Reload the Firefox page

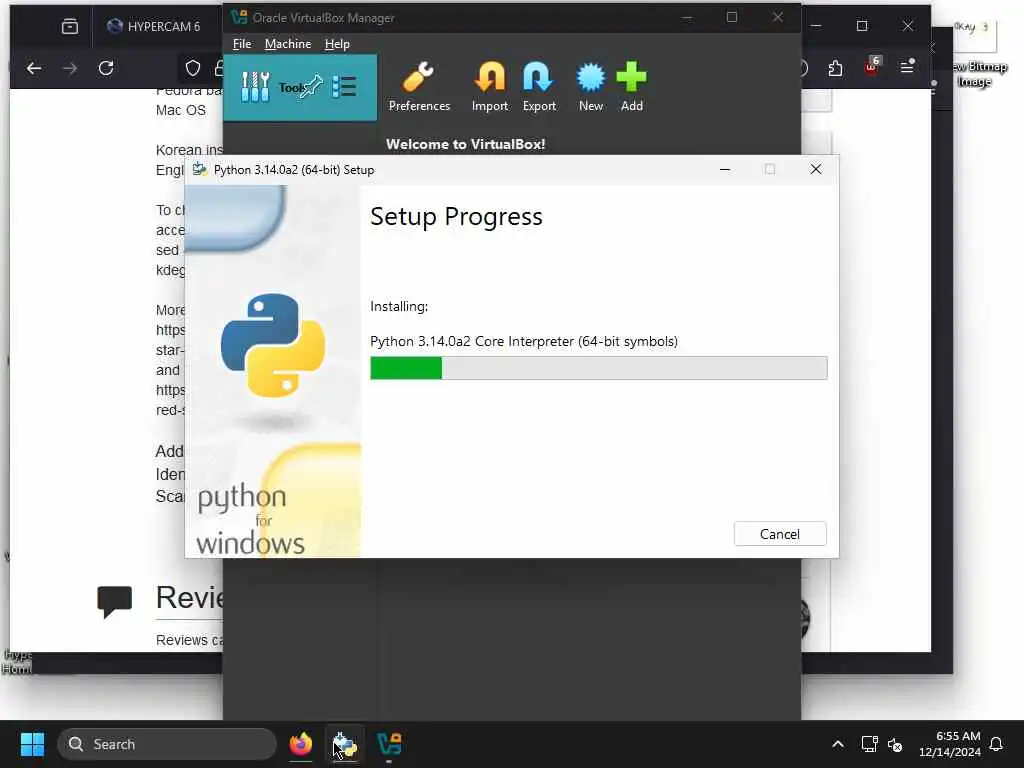point(106,68)
